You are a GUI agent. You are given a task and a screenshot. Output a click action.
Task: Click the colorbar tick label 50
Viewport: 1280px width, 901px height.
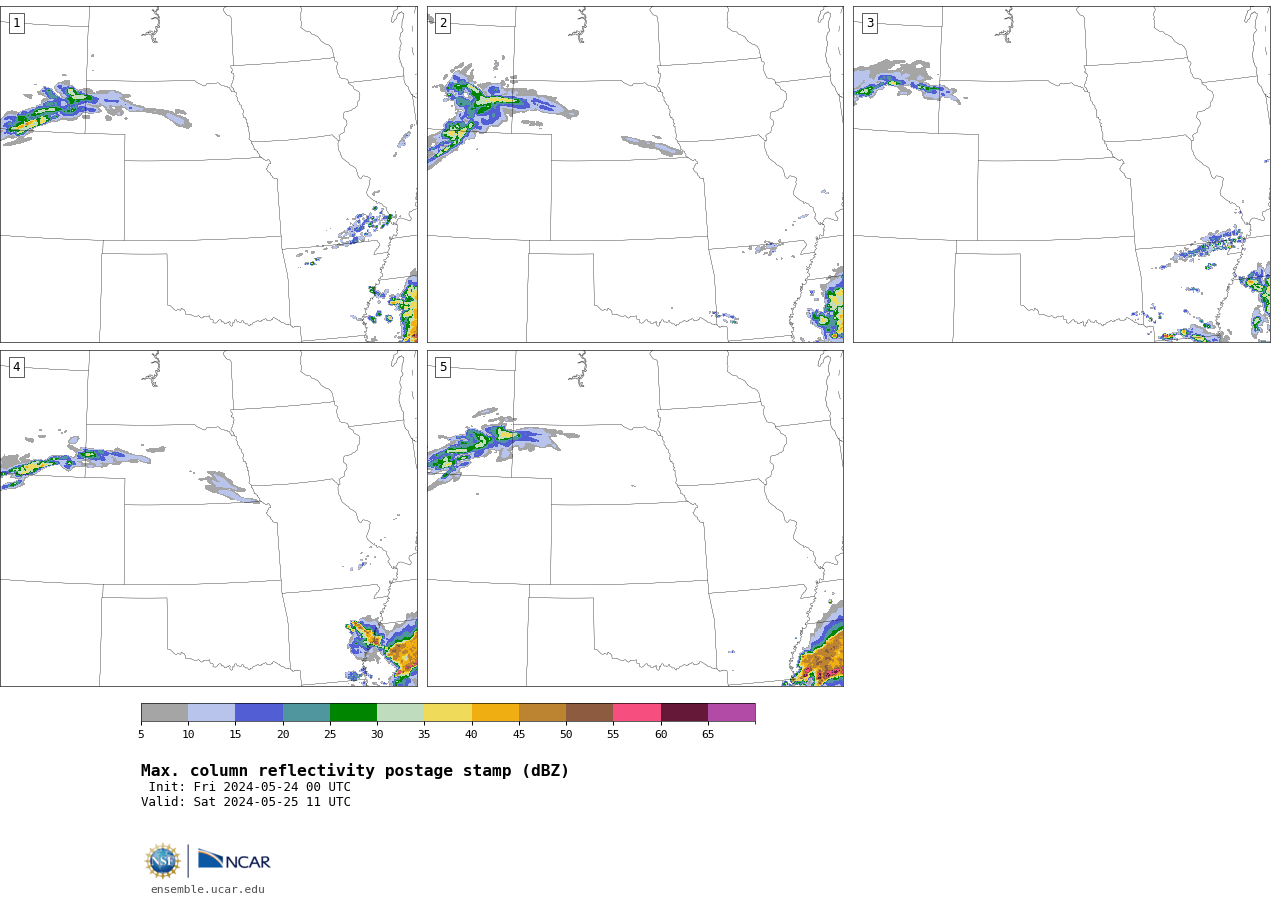[566, 734]
